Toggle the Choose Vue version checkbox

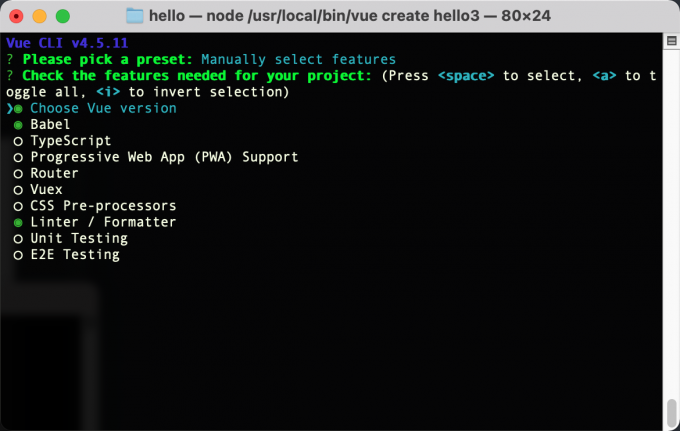[x=18, y=109]
